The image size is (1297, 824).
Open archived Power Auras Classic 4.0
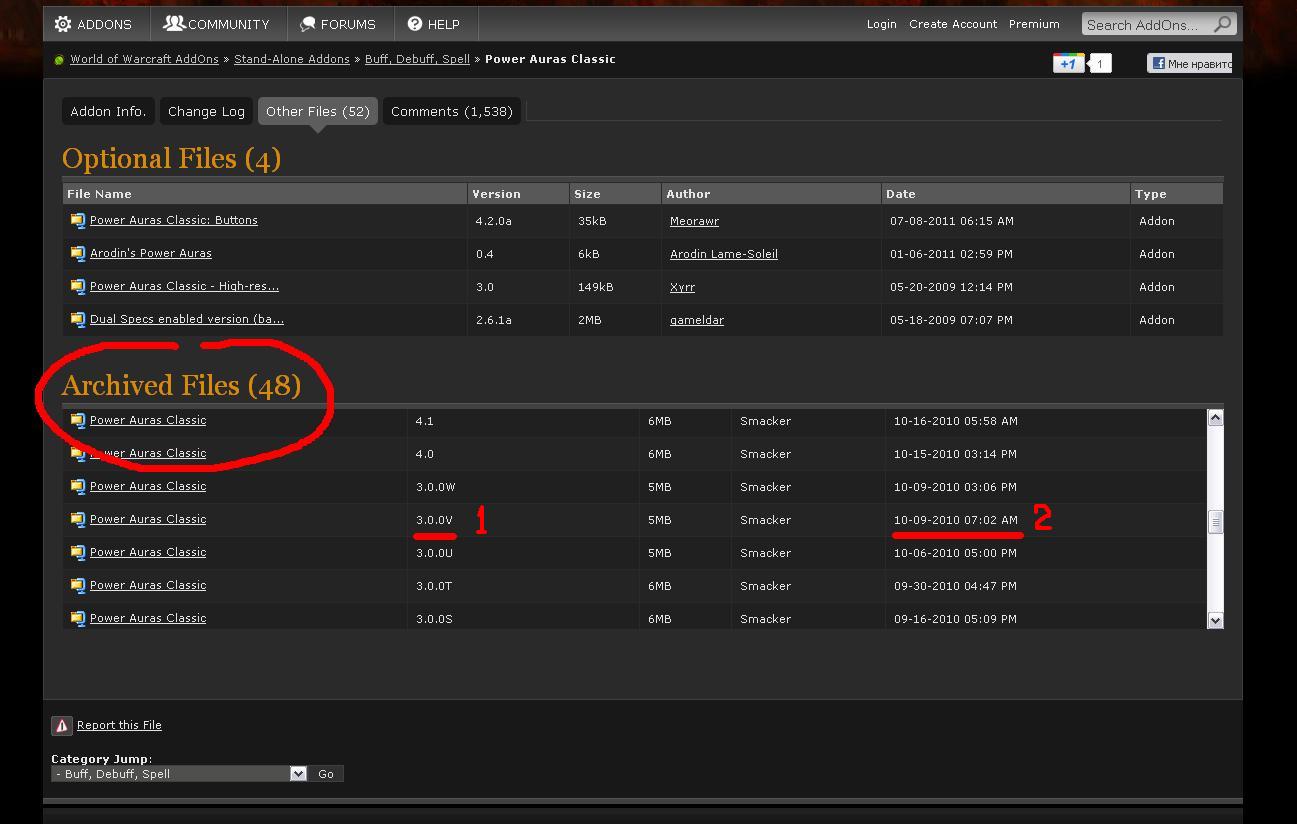148,453
